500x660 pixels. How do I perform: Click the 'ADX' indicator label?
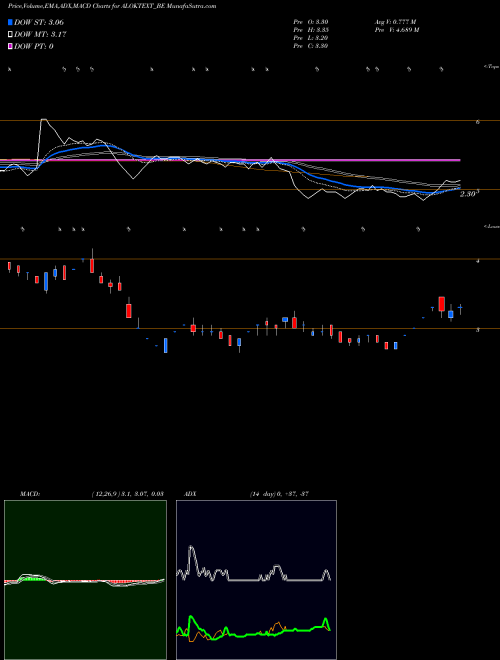pos(190,494)
